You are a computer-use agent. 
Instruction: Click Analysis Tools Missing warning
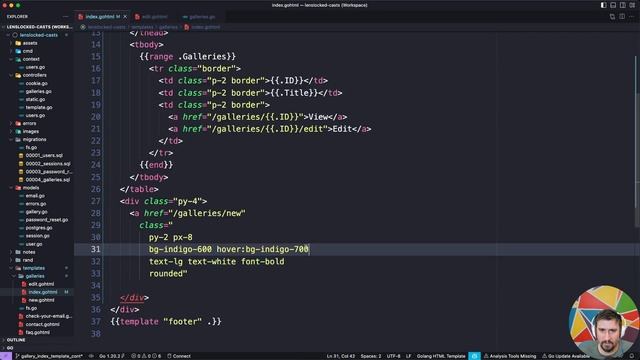pyautogui.click(x=510, y=356)
